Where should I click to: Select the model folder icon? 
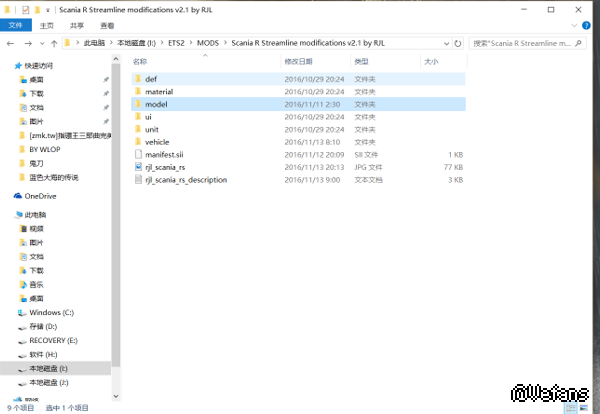(x=138, y=104)
